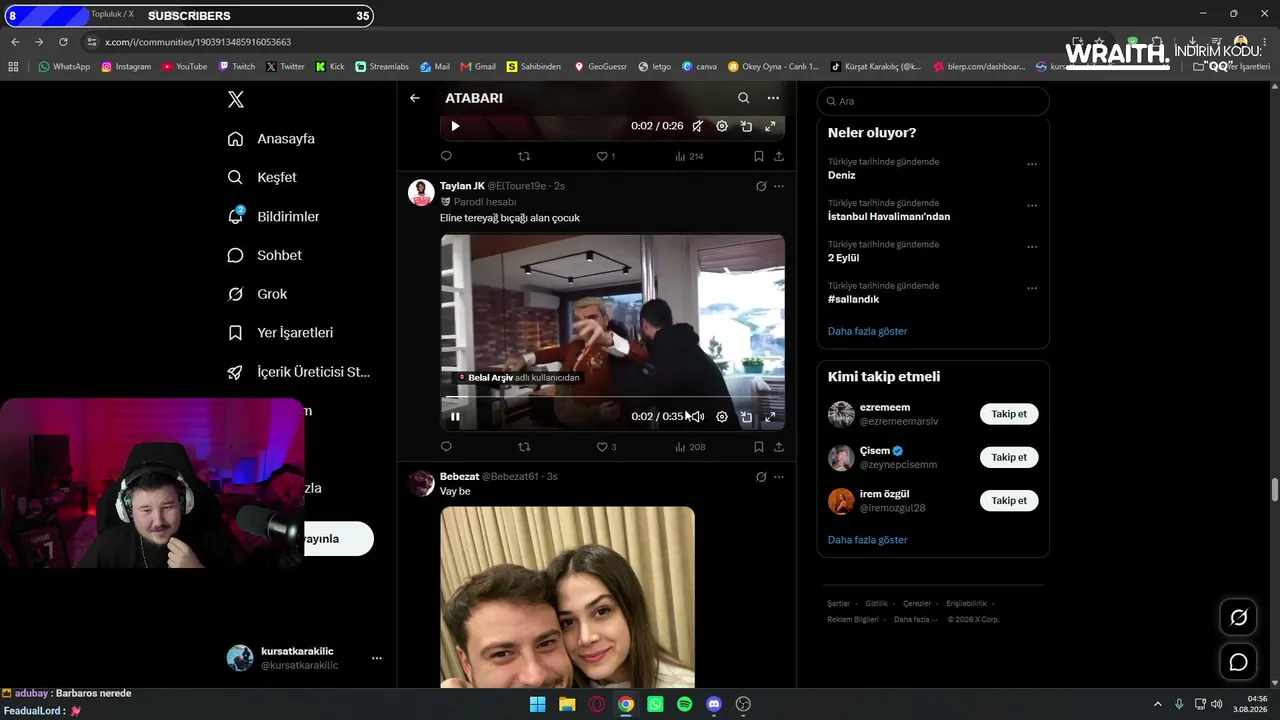Image resolution: width=1280 pixels, height=720 pixels.
Task: Reload the page in Chrome
Action: point(63,42)
